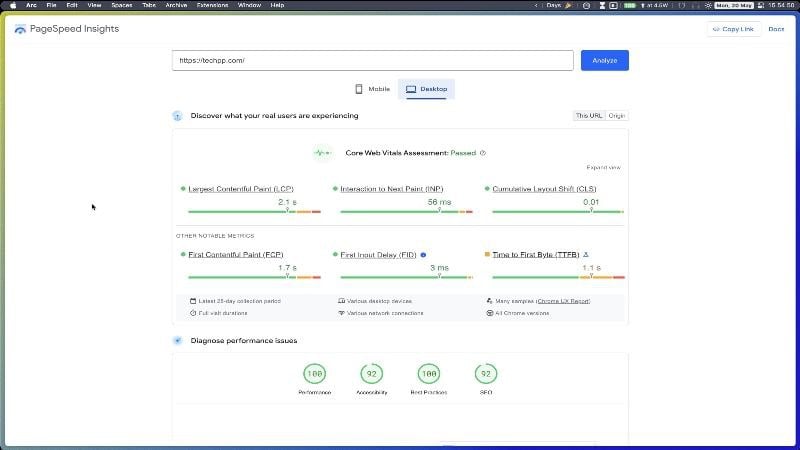This screenshot has height=450, width=800.
Task: Click the Core Web Vitals pulse icon
Action: pyautogui.click(x=322, y=153)
